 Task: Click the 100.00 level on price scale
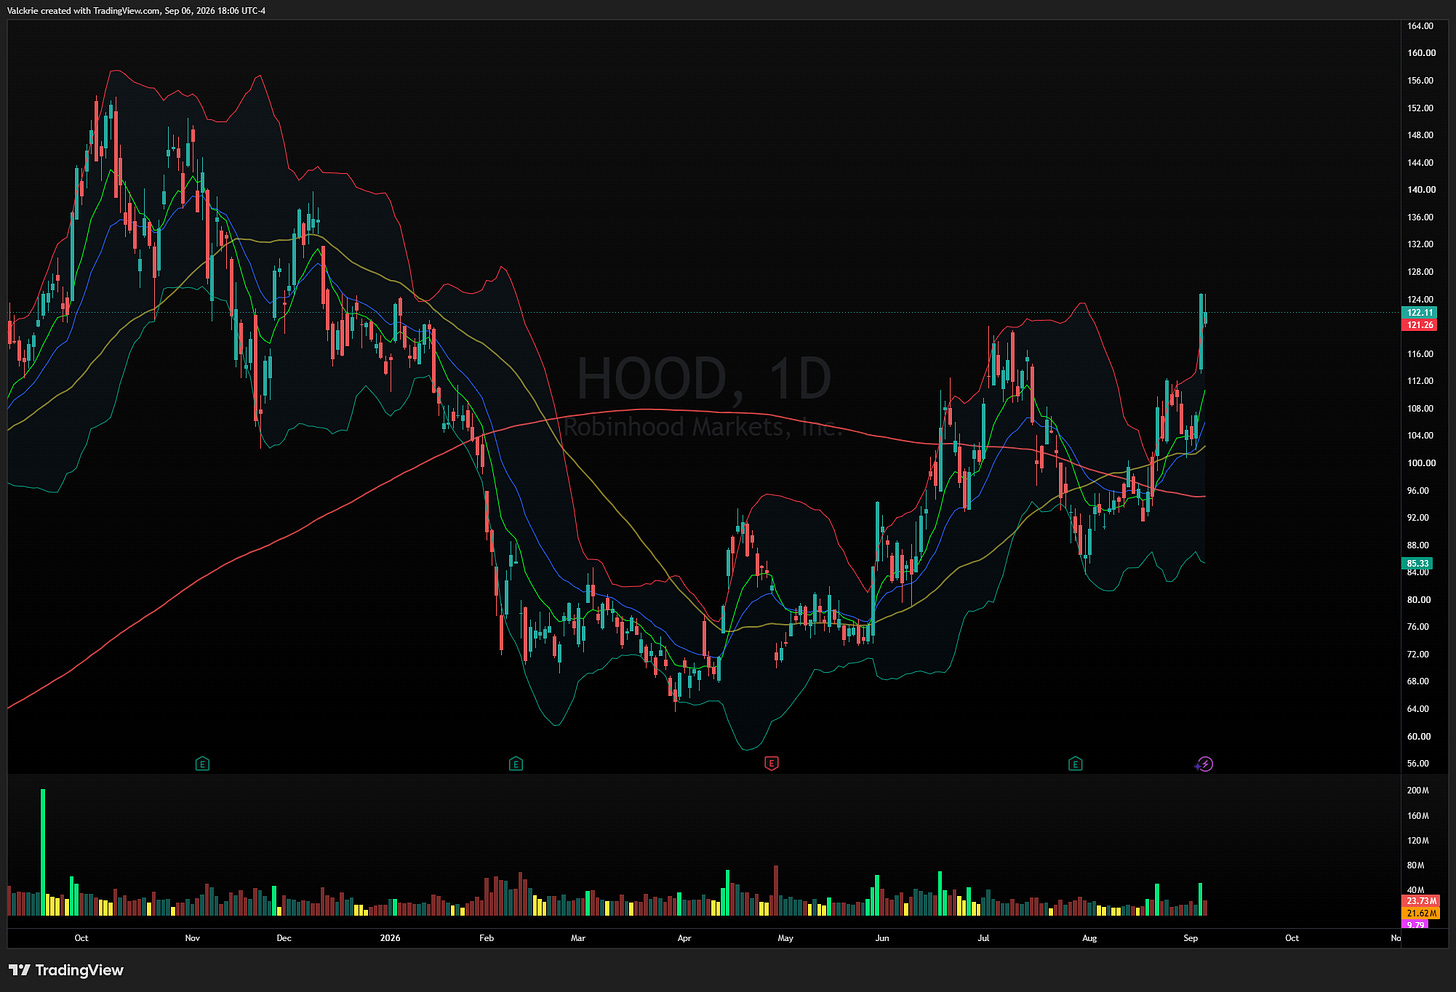coord(1421,463)
